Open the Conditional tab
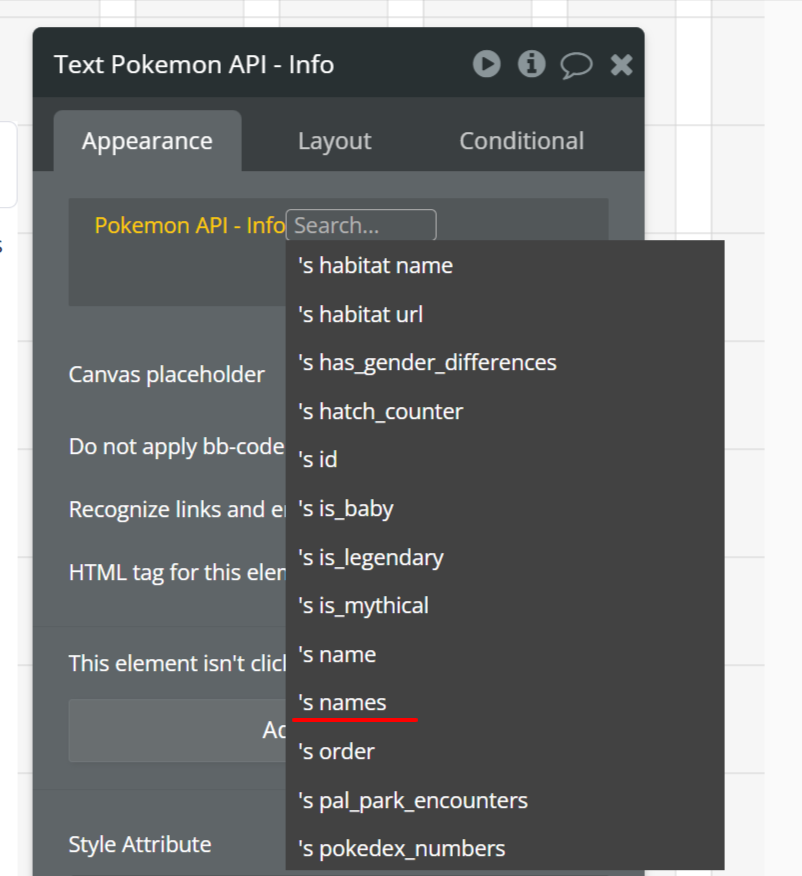 tap(522, 141)
